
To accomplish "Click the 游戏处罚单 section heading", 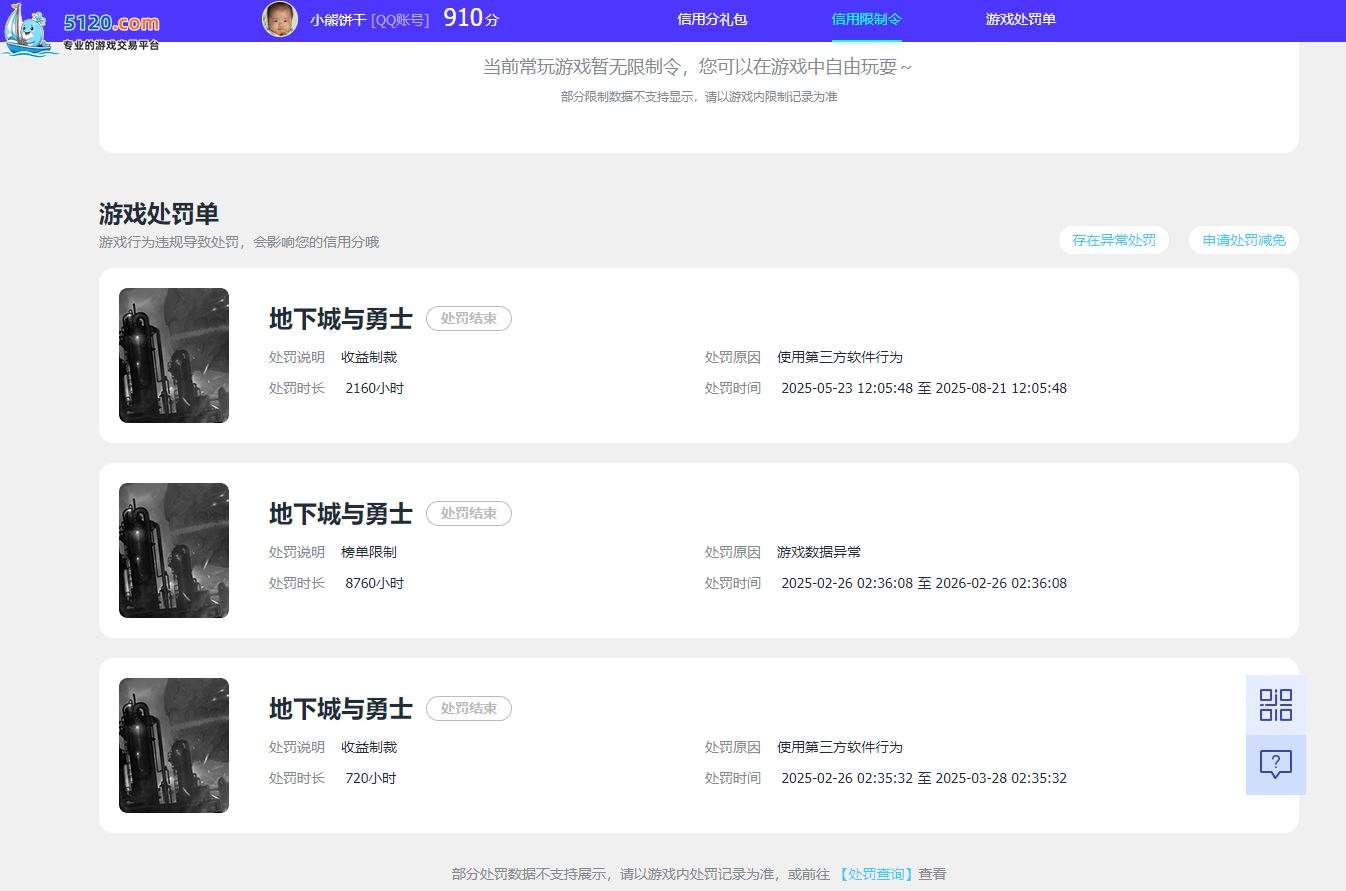I will (x=158, y=214).
